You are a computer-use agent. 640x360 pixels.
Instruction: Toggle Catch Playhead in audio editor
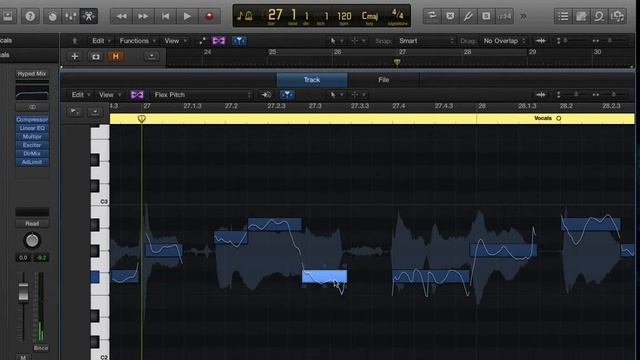(x=287, y=95)
